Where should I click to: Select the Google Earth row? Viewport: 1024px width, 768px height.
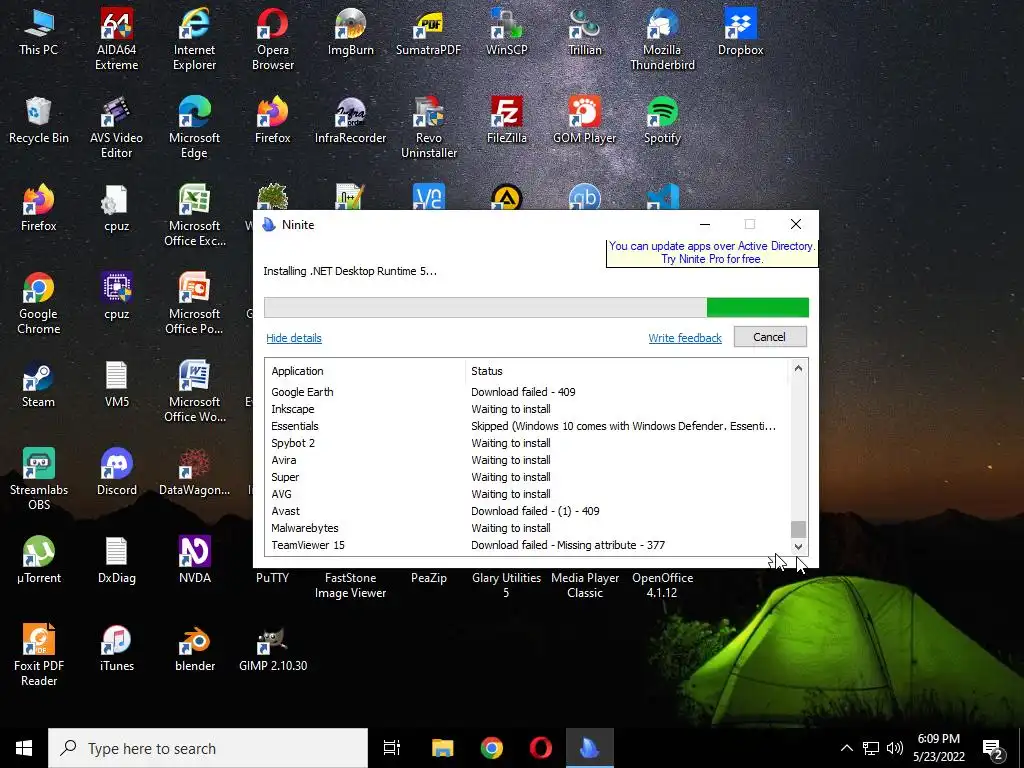tap(528, 392)
